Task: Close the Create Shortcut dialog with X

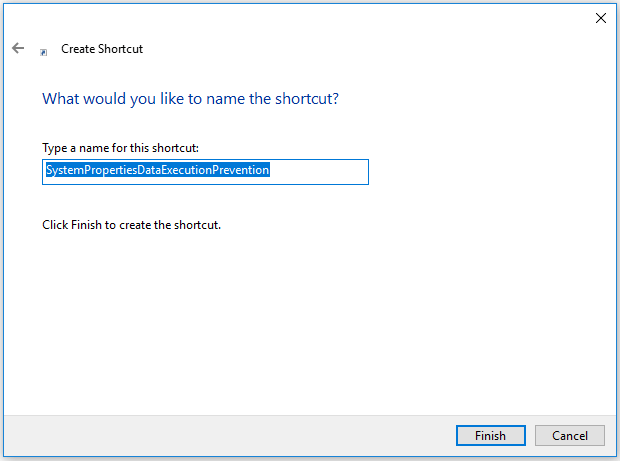Action: 601,18
